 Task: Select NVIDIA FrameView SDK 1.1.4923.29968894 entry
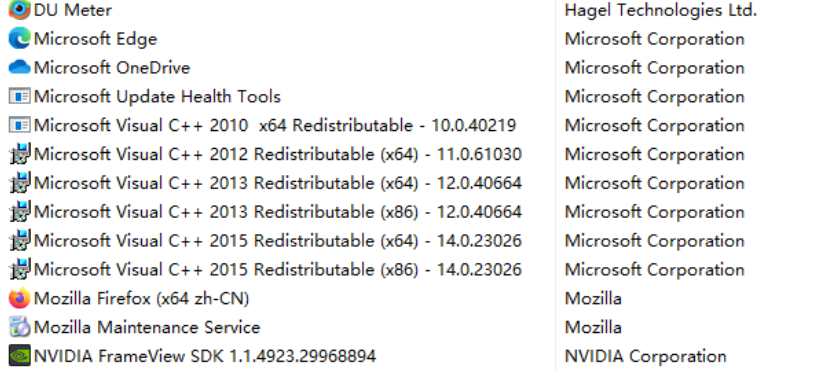[x=205, y=356]
